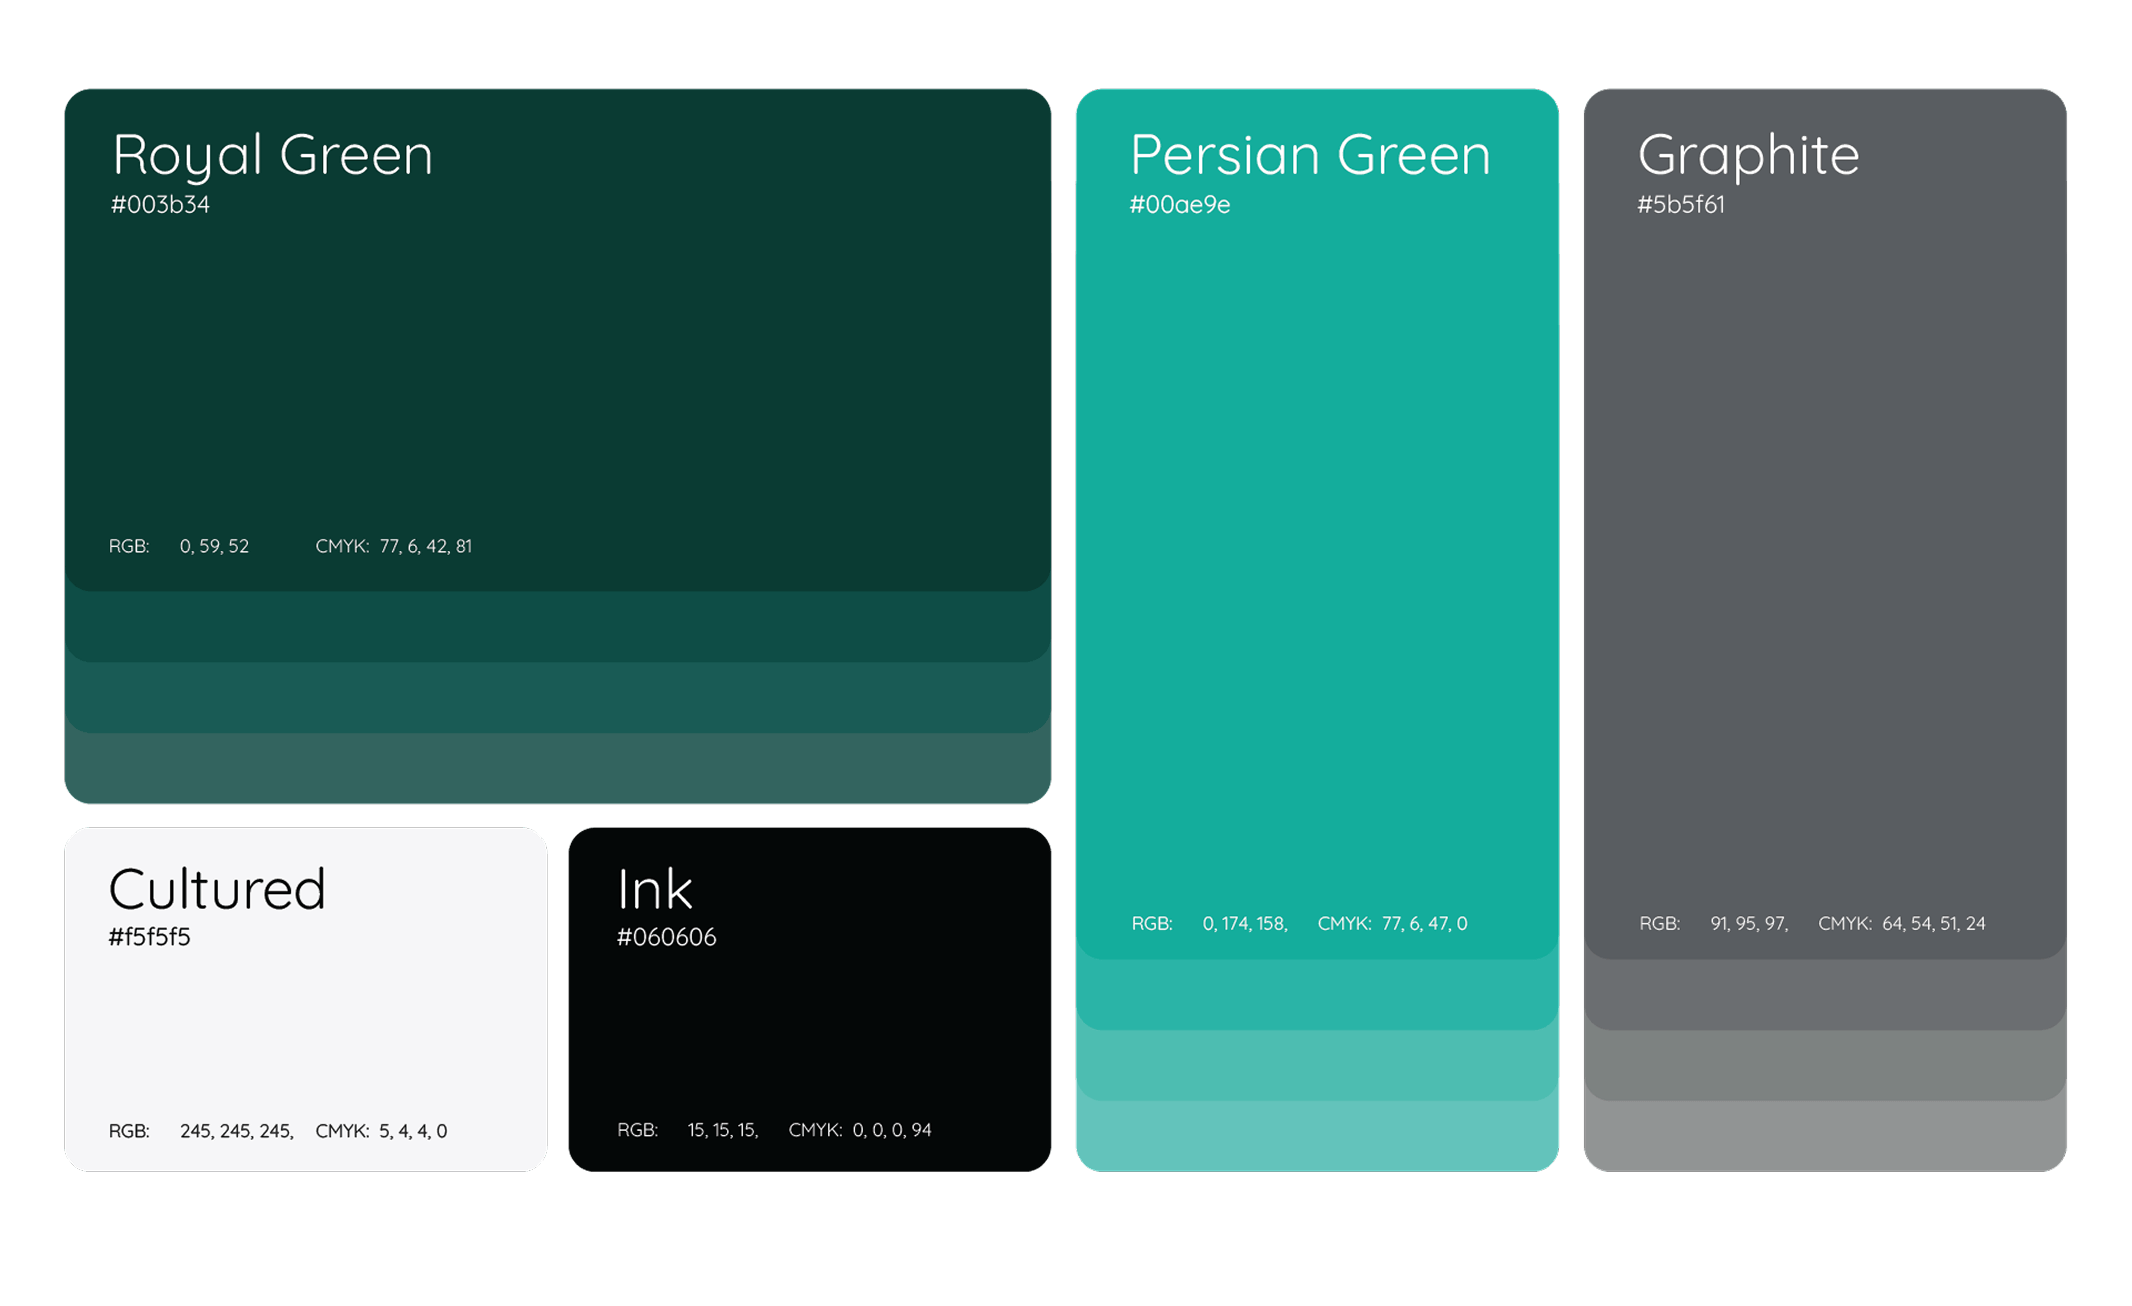2132x1306 pixels.
Task: Click the "Royal Green" title text
Action: [272, 156]
